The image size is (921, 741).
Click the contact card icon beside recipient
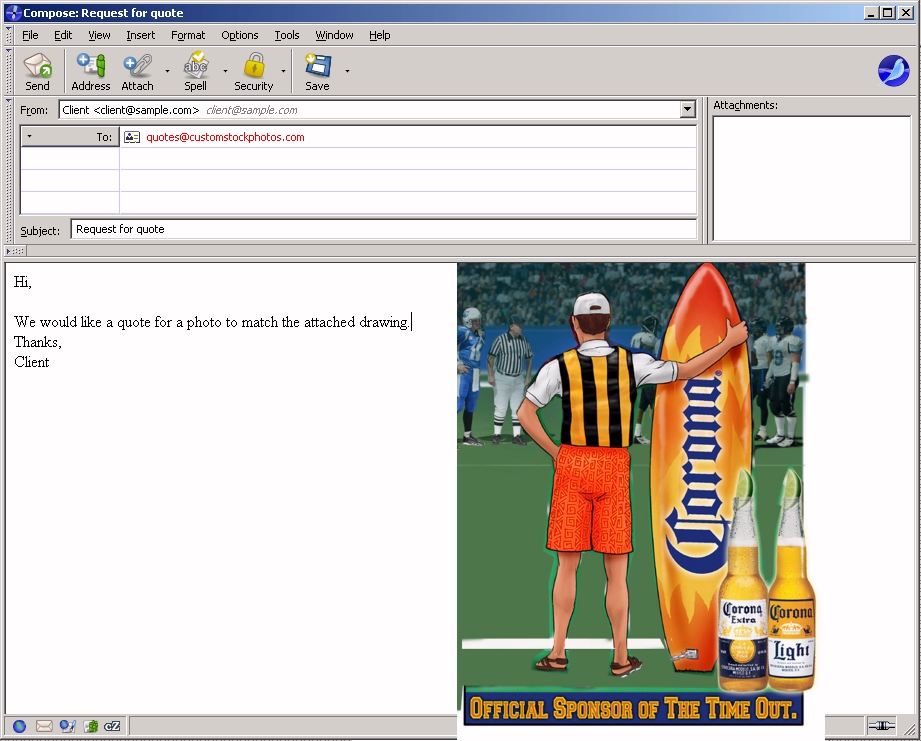click(132, 137)
